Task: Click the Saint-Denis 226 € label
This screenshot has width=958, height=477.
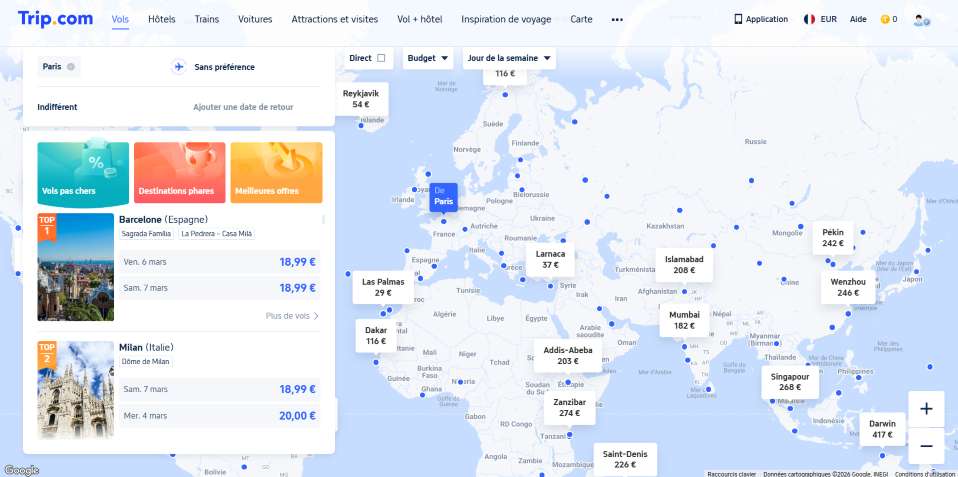Action: [625, 459]
